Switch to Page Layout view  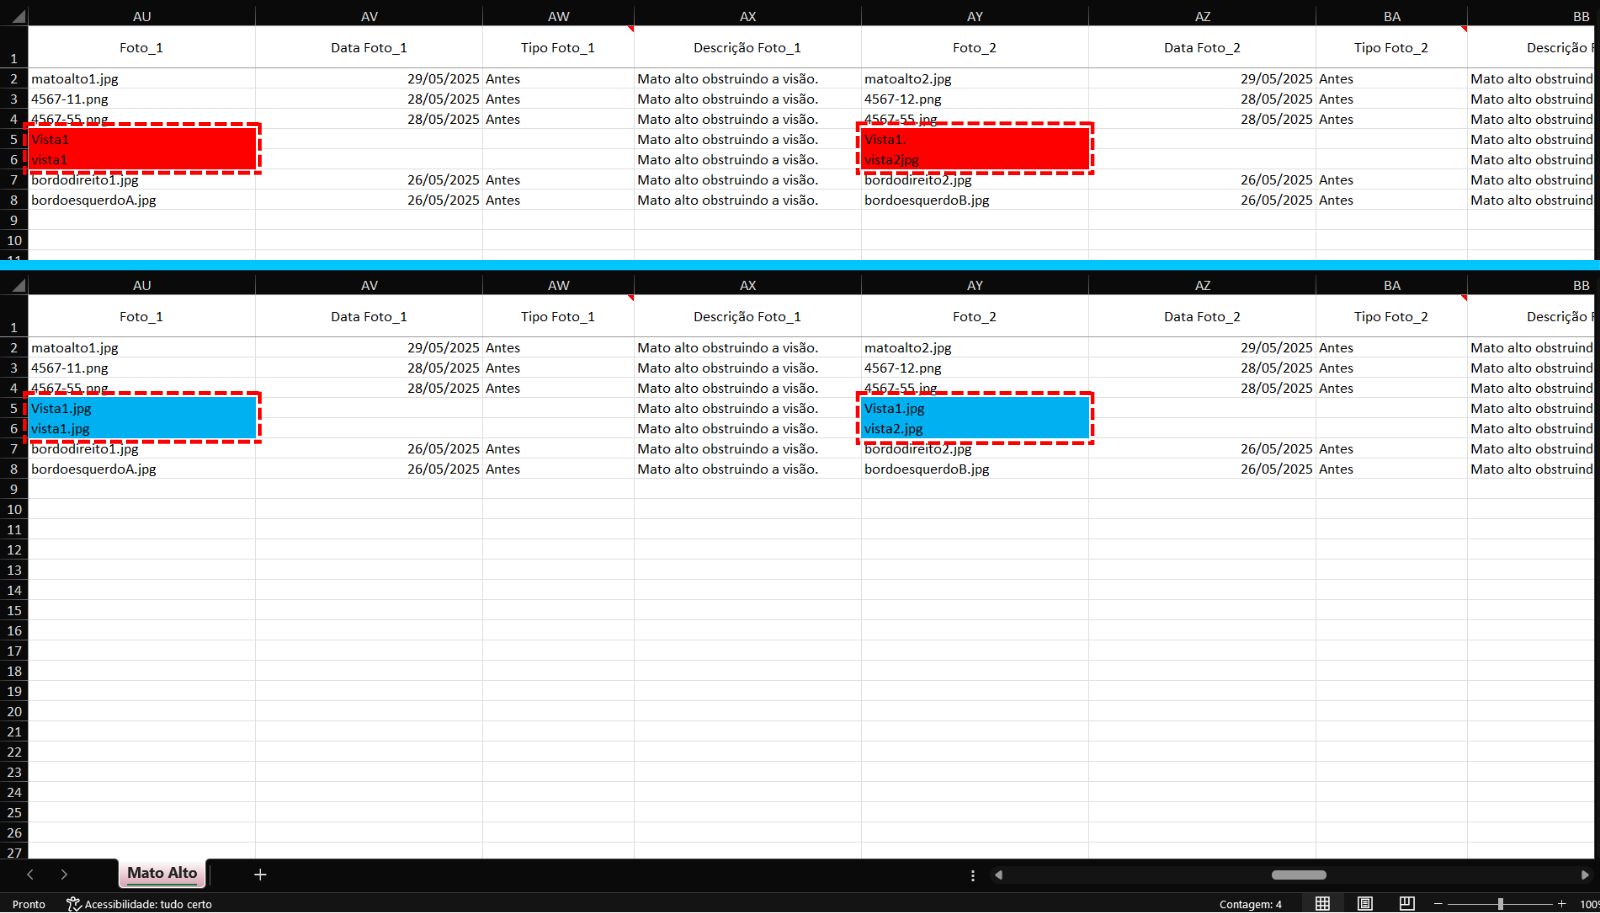(1365, 904)
